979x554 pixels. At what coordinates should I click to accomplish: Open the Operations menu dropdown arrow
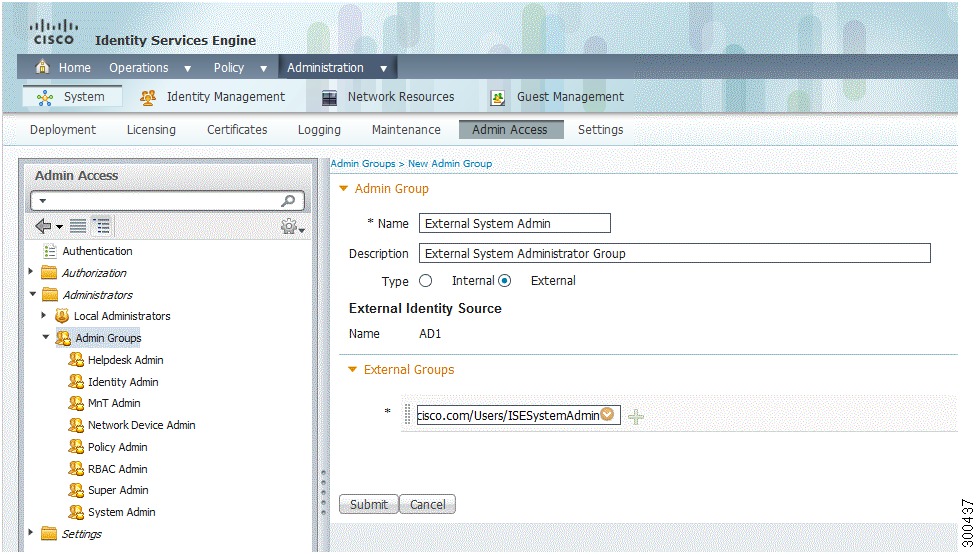click(x=187, y=69)
